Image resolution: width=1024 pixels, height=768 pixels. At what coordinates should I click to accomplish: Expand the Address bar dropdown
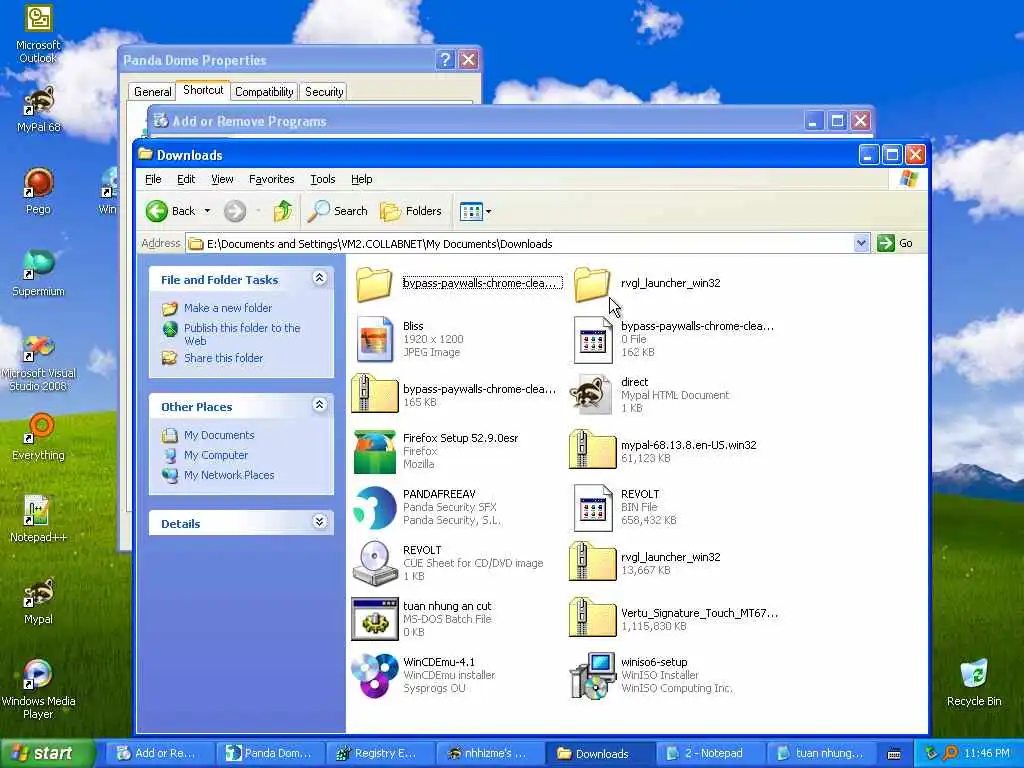pos(861,244)
